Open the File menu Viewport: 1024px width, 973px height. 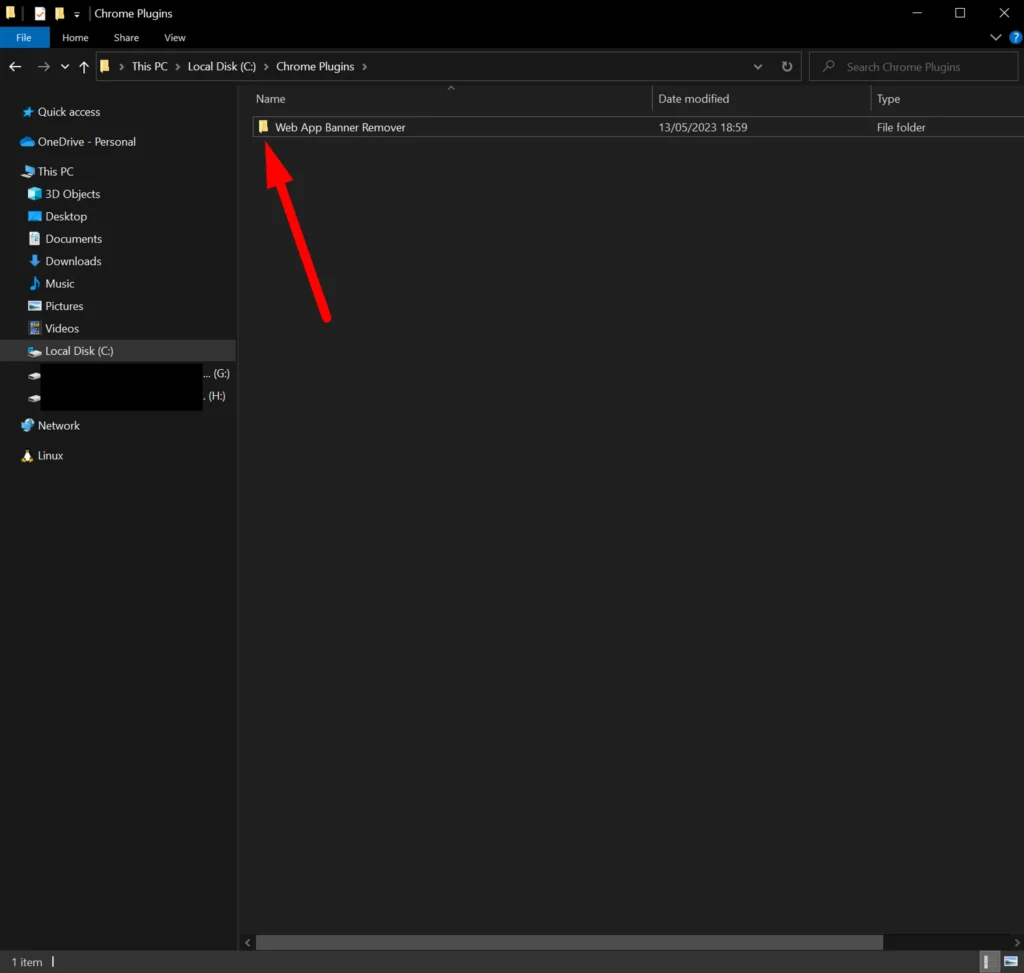point(23,38)
